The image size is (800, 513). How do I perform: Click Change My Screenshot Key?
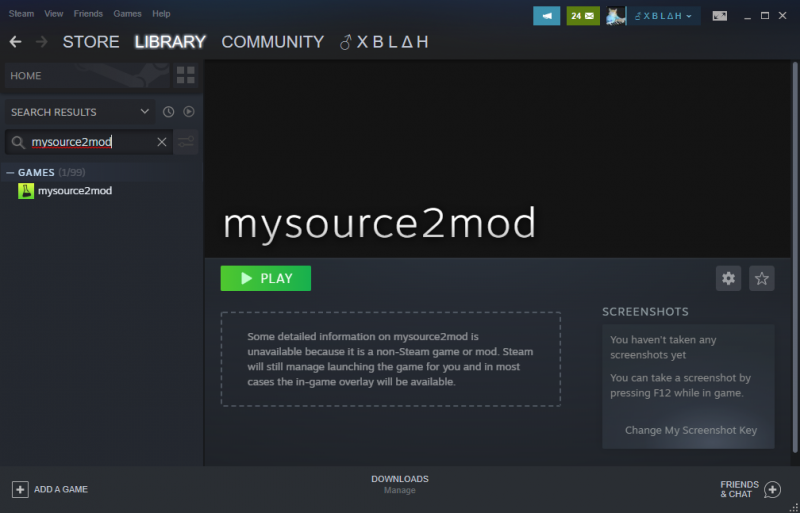691,430
